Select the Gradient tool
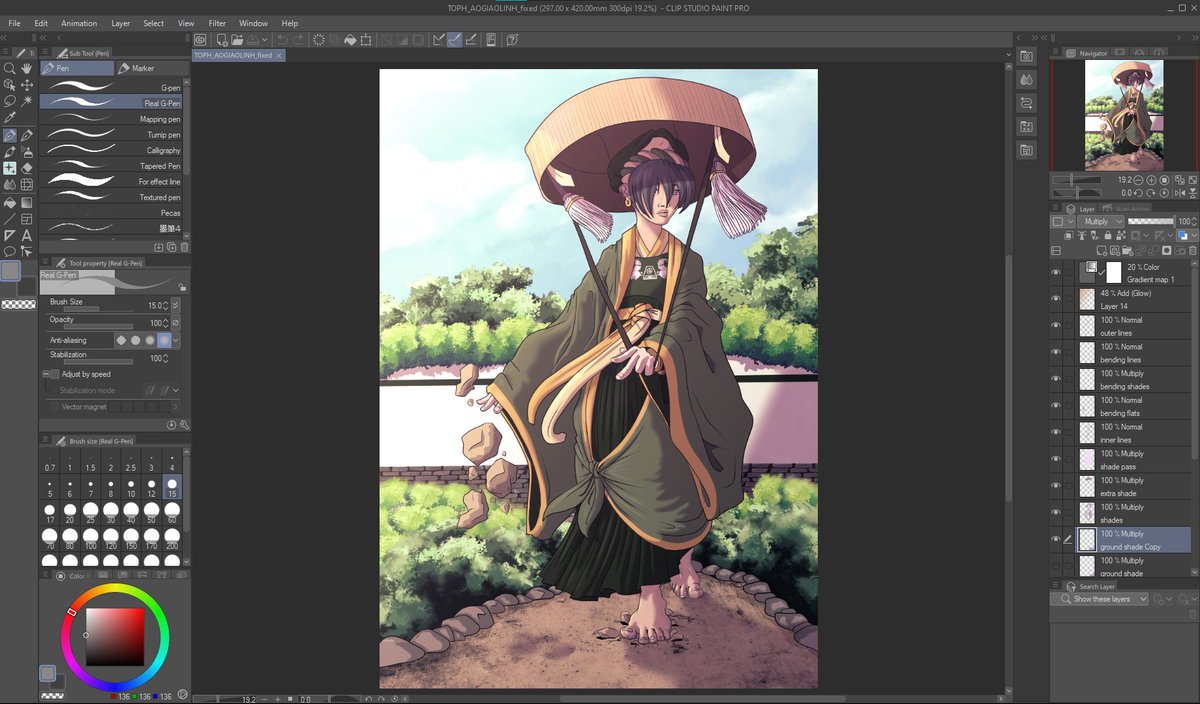Viewport: 1200px width, 704px height. [x=27, y=202]
